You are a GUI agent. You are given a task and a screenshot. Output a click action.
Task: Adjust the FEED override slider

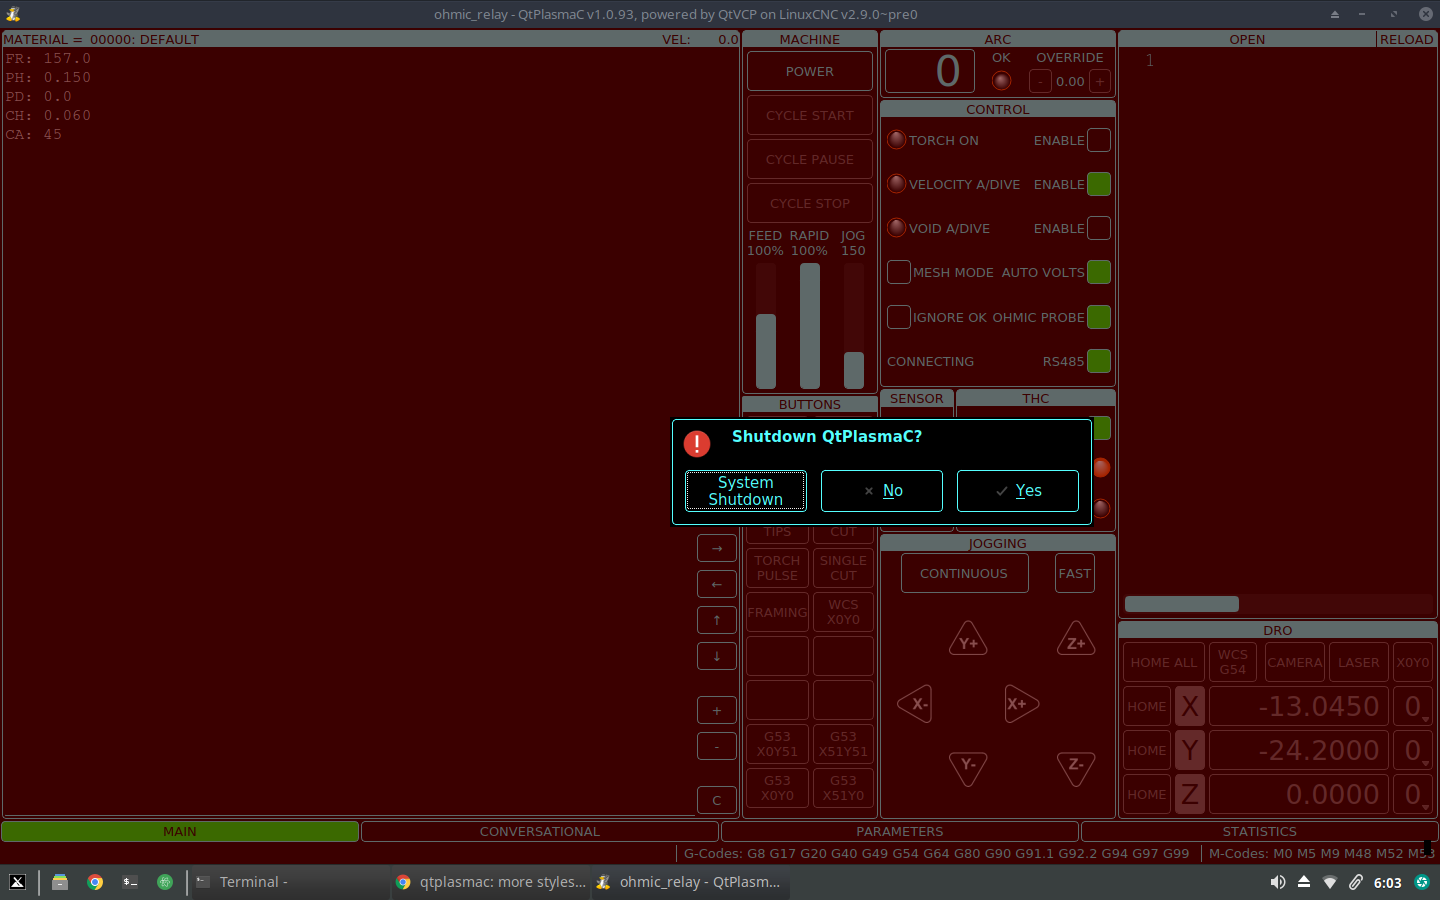[766, 325]
